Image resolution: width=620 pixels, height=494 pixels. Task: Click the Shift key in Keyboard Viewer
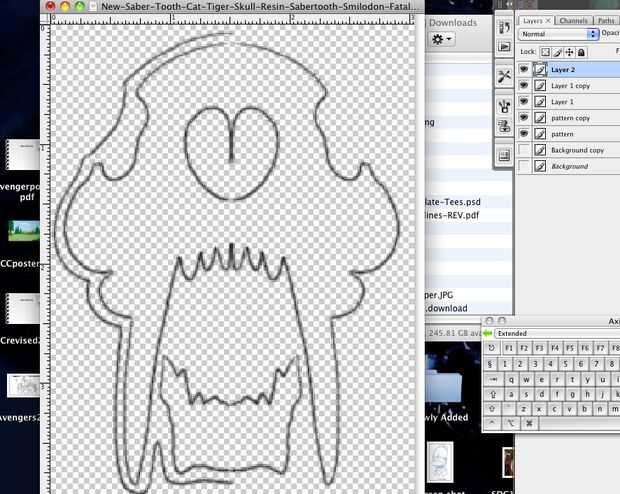[x=491, y=409]
